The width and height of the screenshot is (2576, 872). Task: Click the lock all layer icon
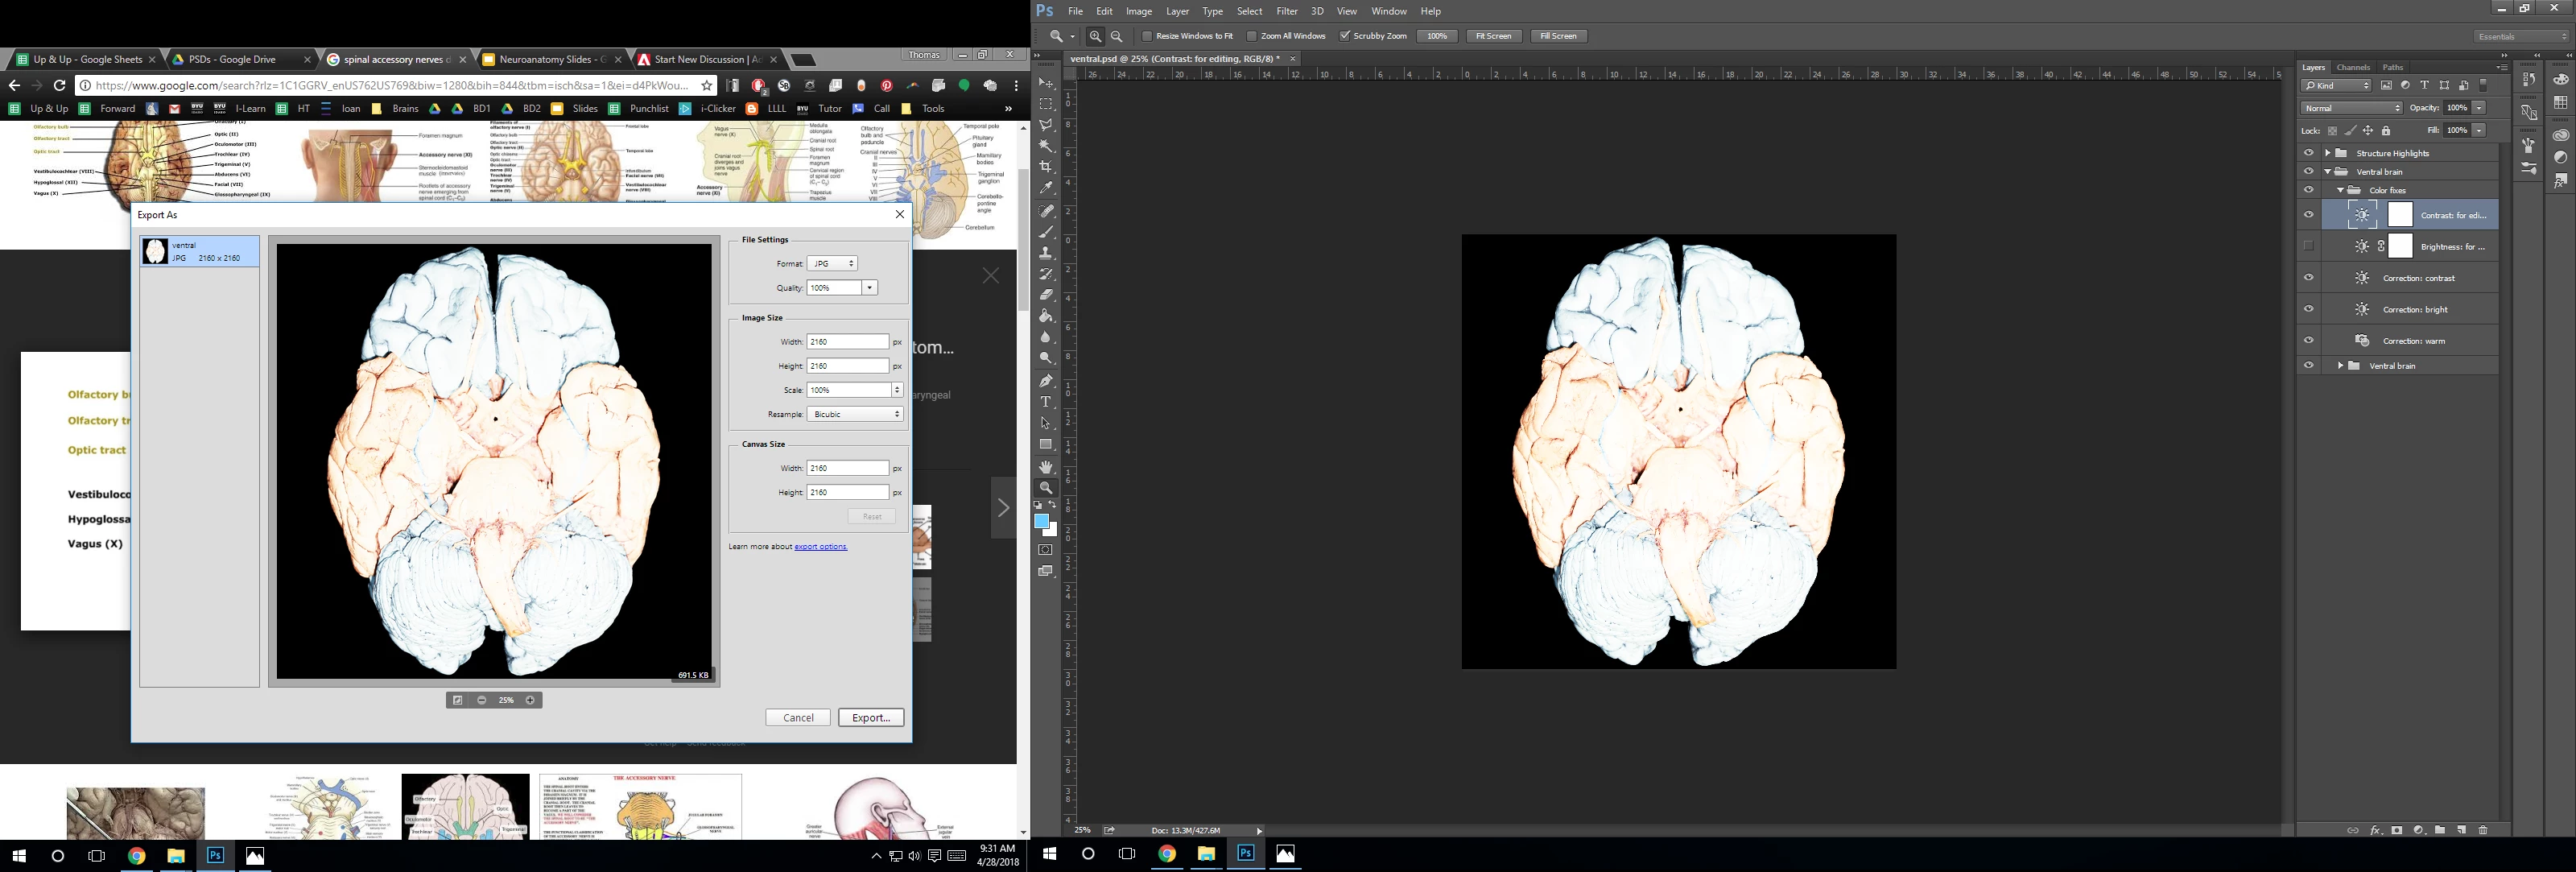pos(2386,131)
